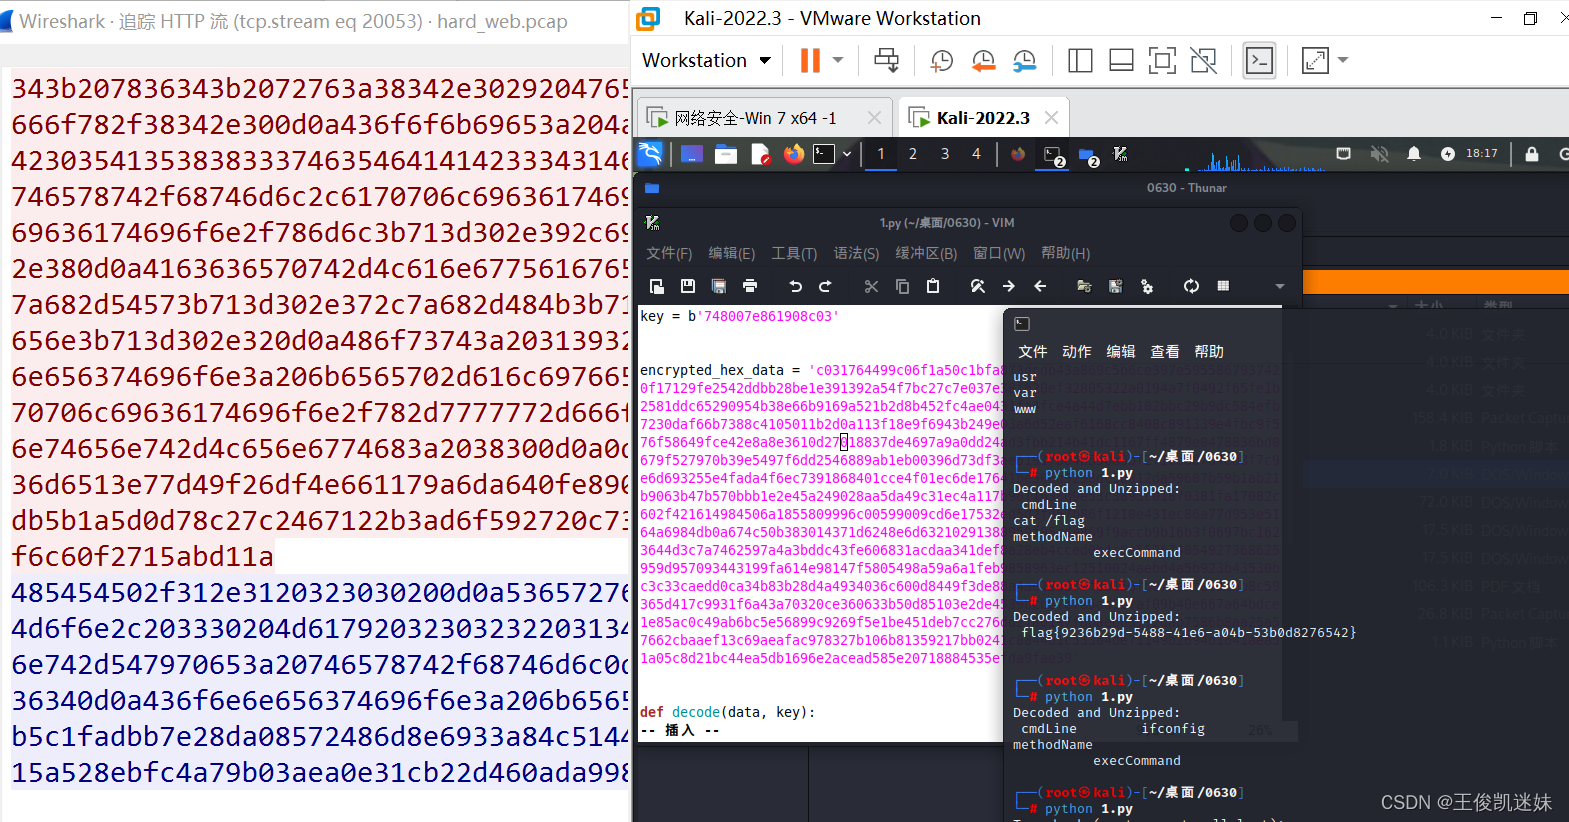The height and width of the screenshot is (822, 1569).
Task: Copy selection using VIM toolbar icon
Action: 902,287
